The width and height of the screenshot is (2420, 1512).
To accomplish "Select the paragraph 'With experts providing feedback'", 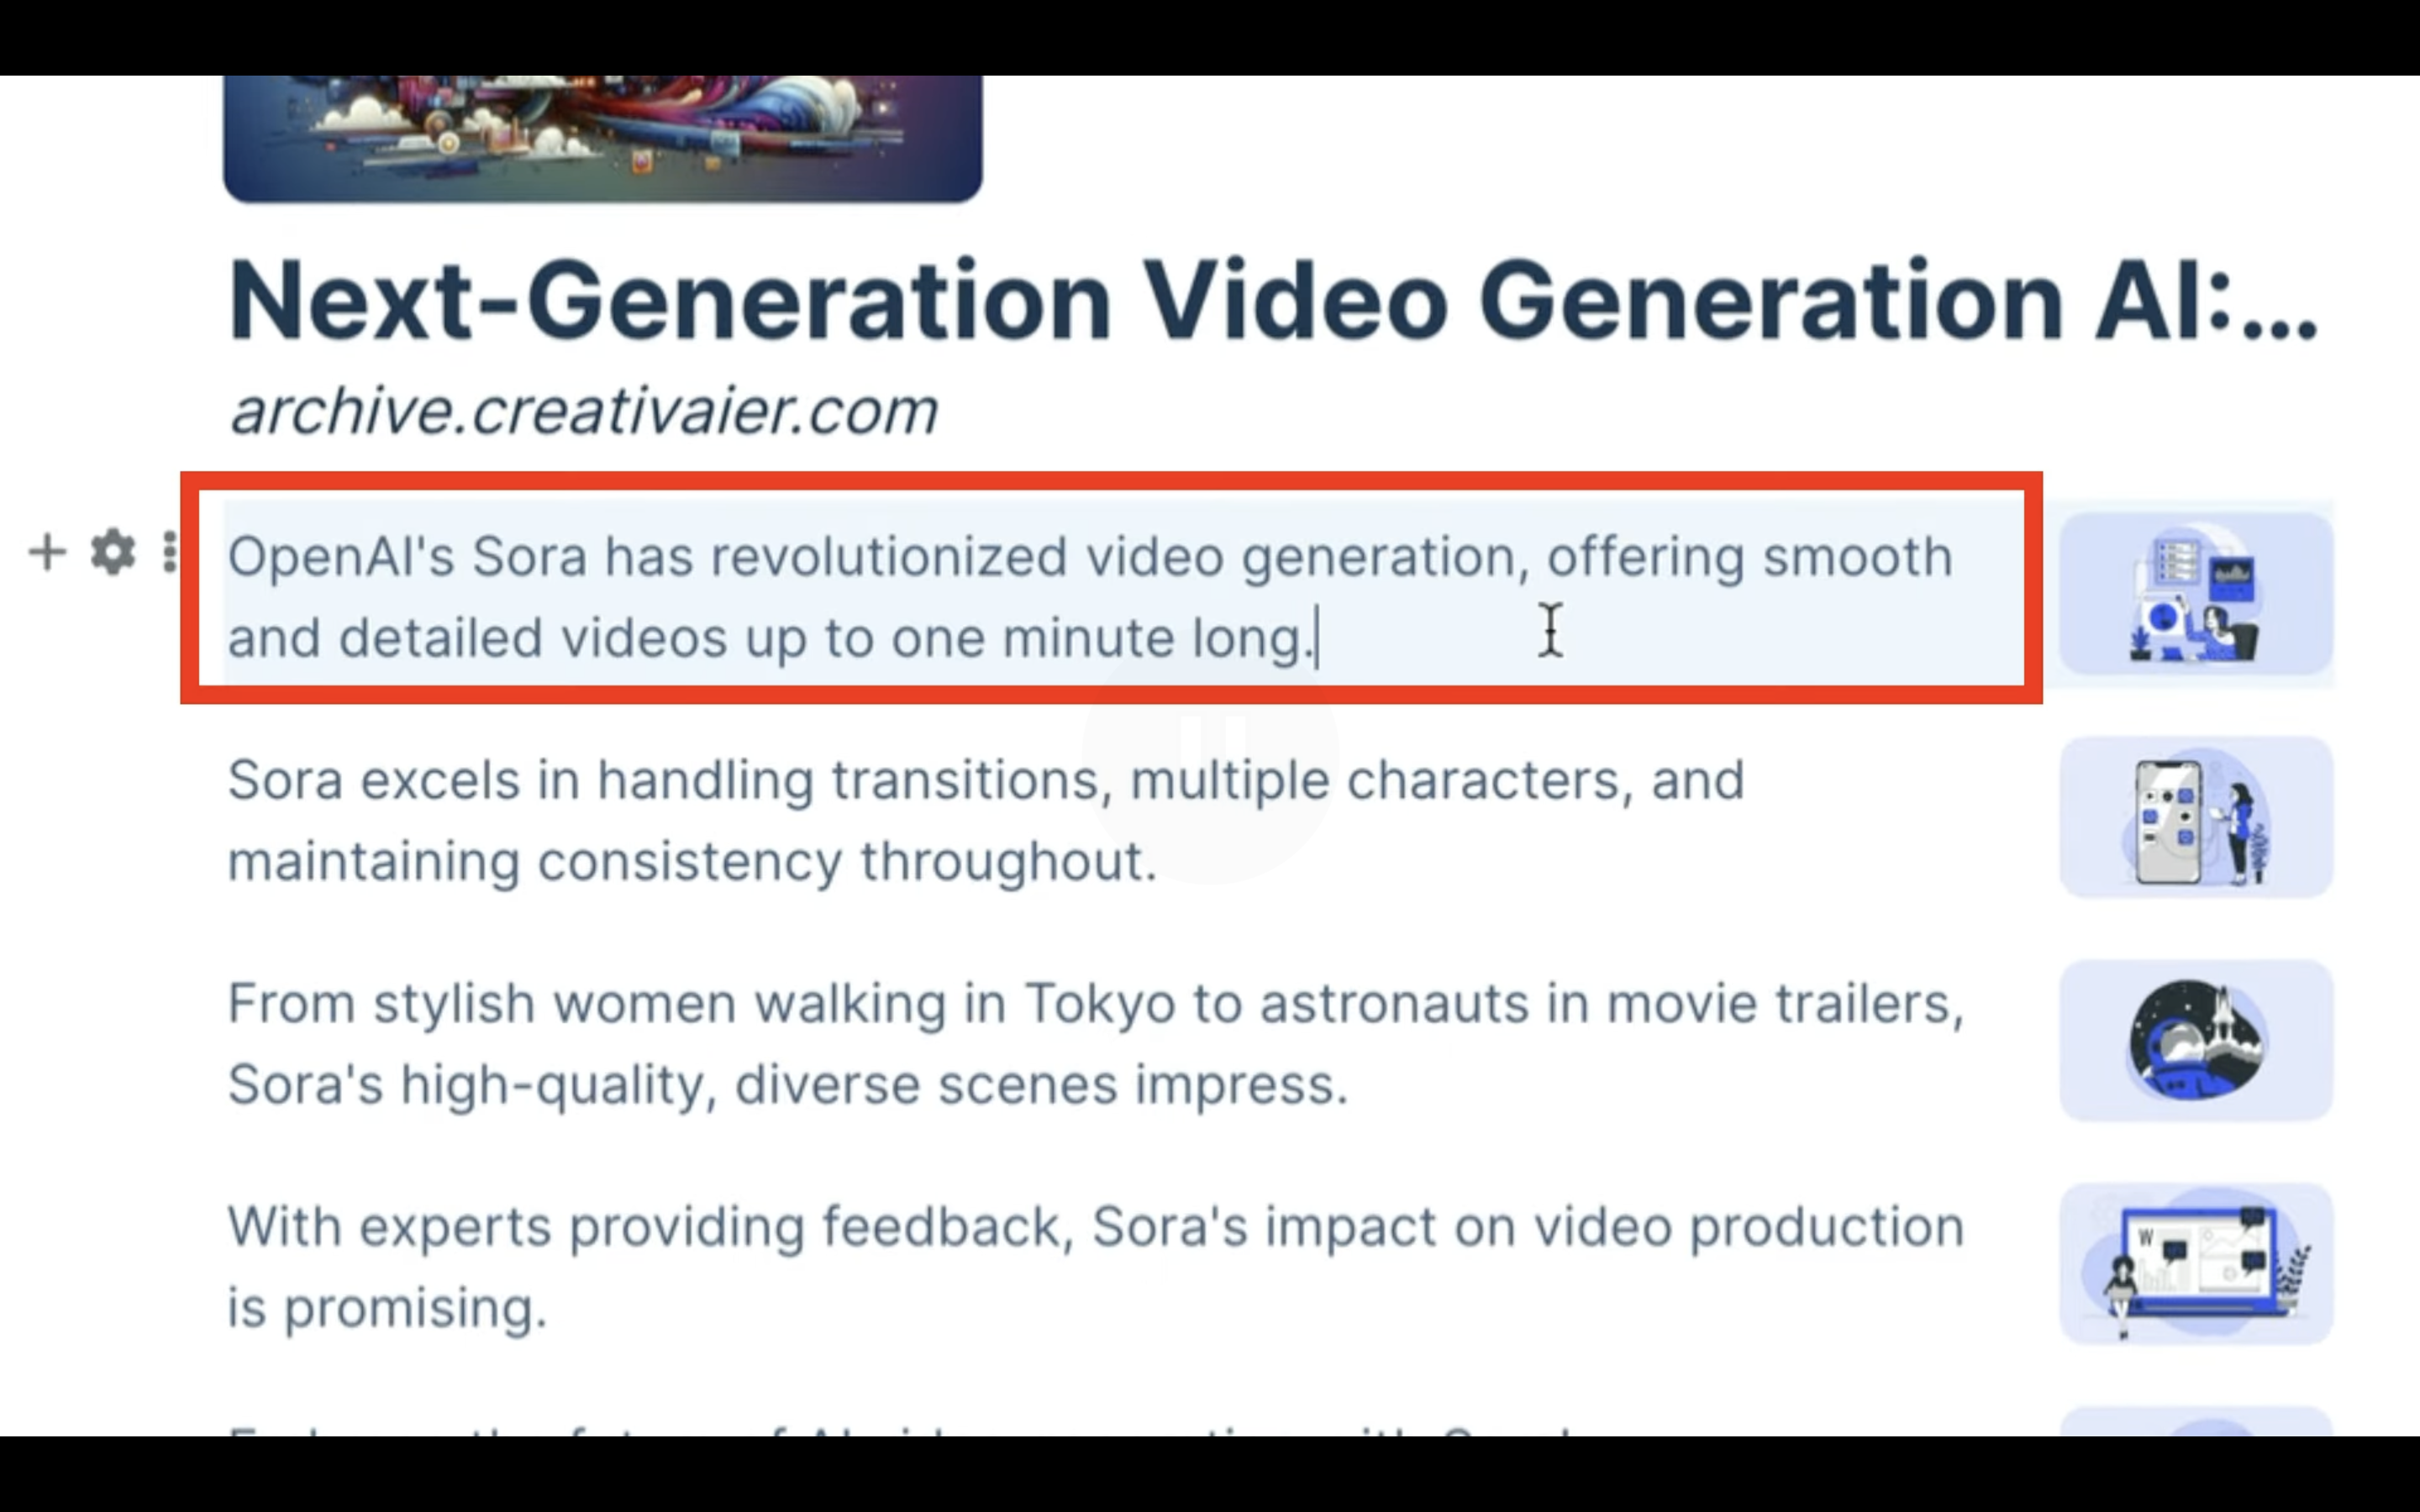I will pyautogui.click(x=1096, y=1267).
